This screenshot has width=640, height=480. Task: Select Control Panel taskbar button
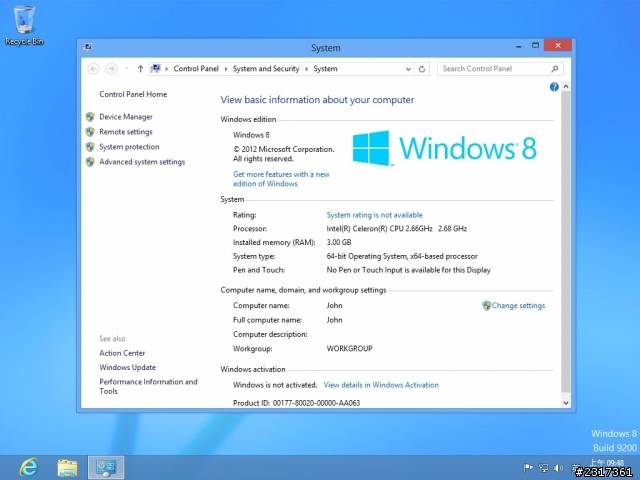click(x=106, y=468)
